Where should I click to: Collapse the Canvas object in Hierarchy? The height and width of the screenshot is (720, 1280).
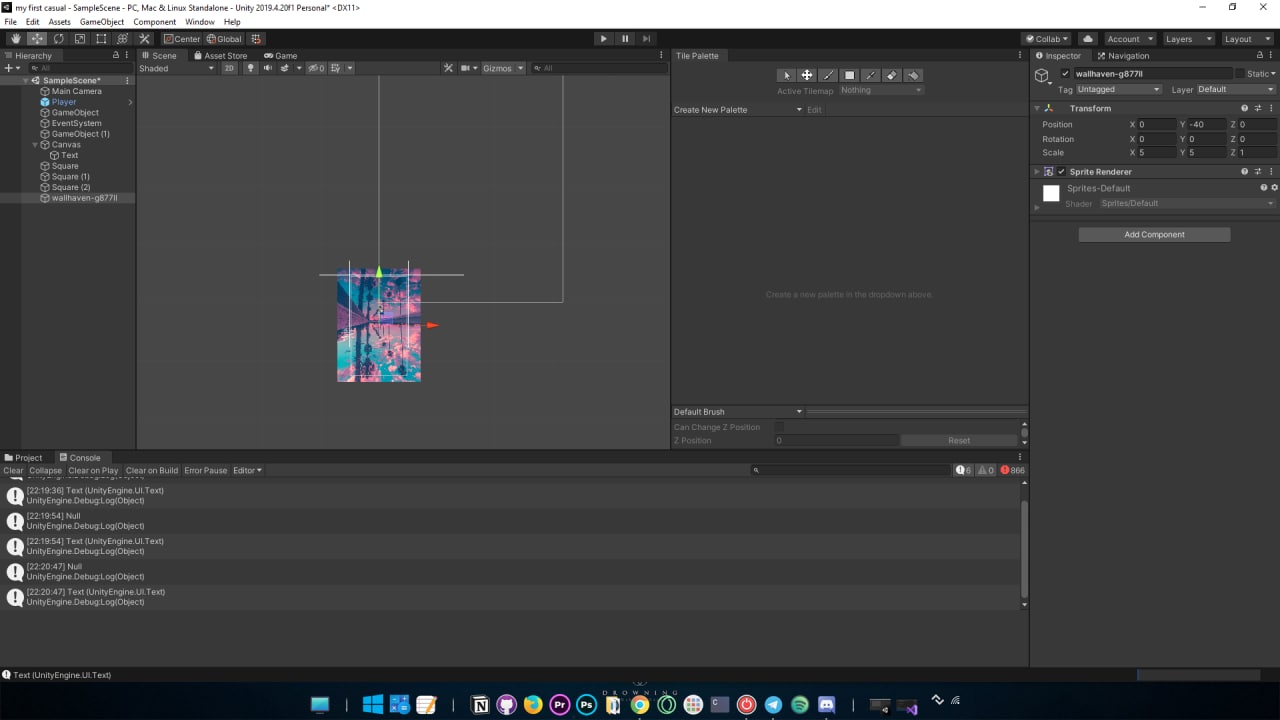pyautogui.click(x=35, y=145)
